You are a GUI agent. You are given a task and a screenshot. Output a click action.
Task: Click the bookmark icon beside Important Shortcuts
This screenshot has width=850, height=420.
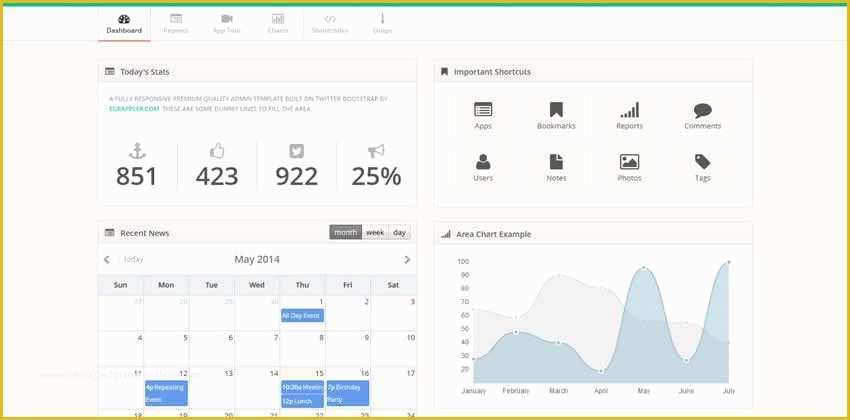click(445, 72)
